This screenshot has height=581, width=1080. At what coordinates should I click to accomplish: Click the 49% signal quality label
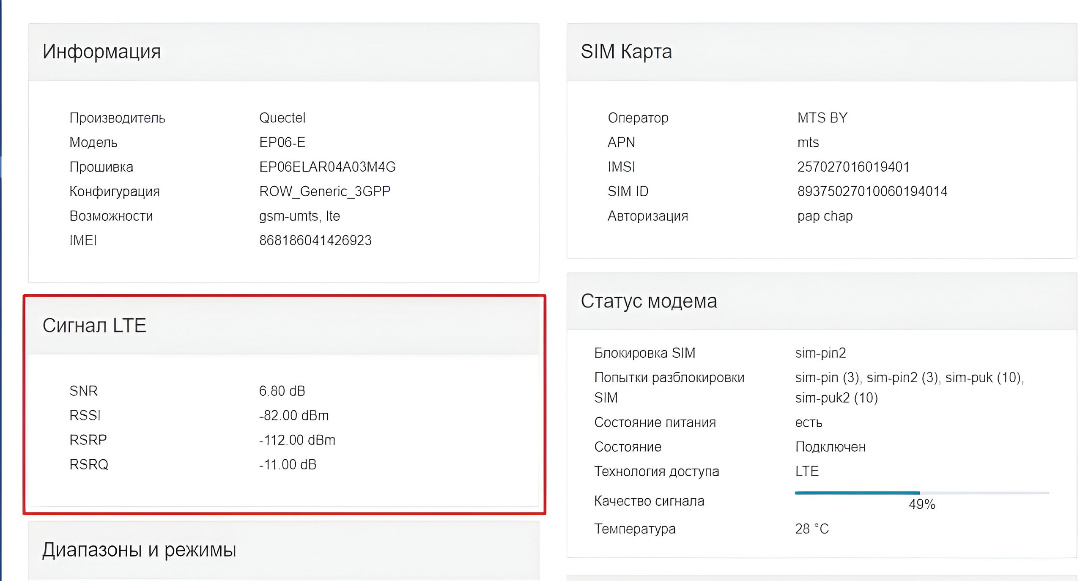pyautogui.click(x=921, y=505)
